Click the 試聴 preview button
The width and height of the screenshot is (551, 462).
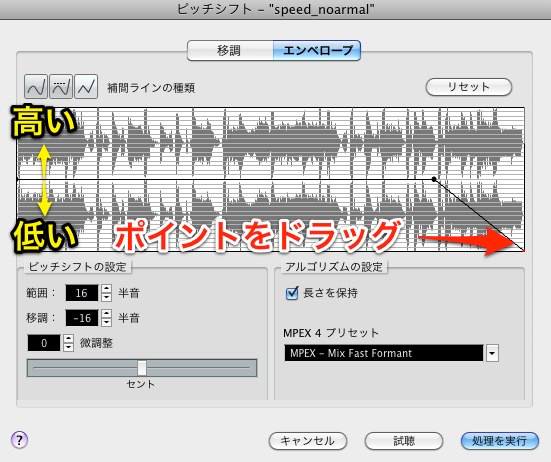tap(404, 441)
